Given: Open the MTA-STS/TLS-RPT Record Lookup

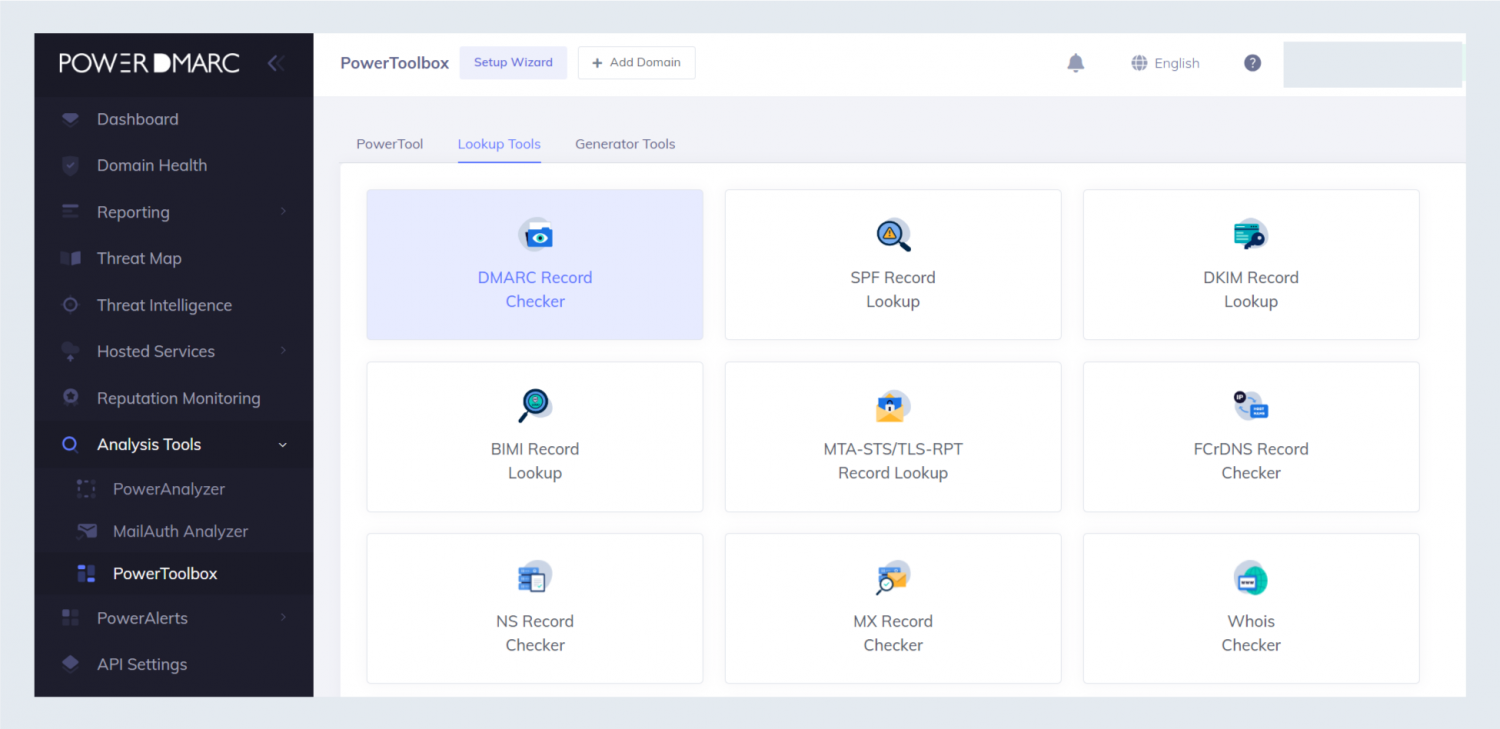Looking at the screenshot, I should (893, 436).
